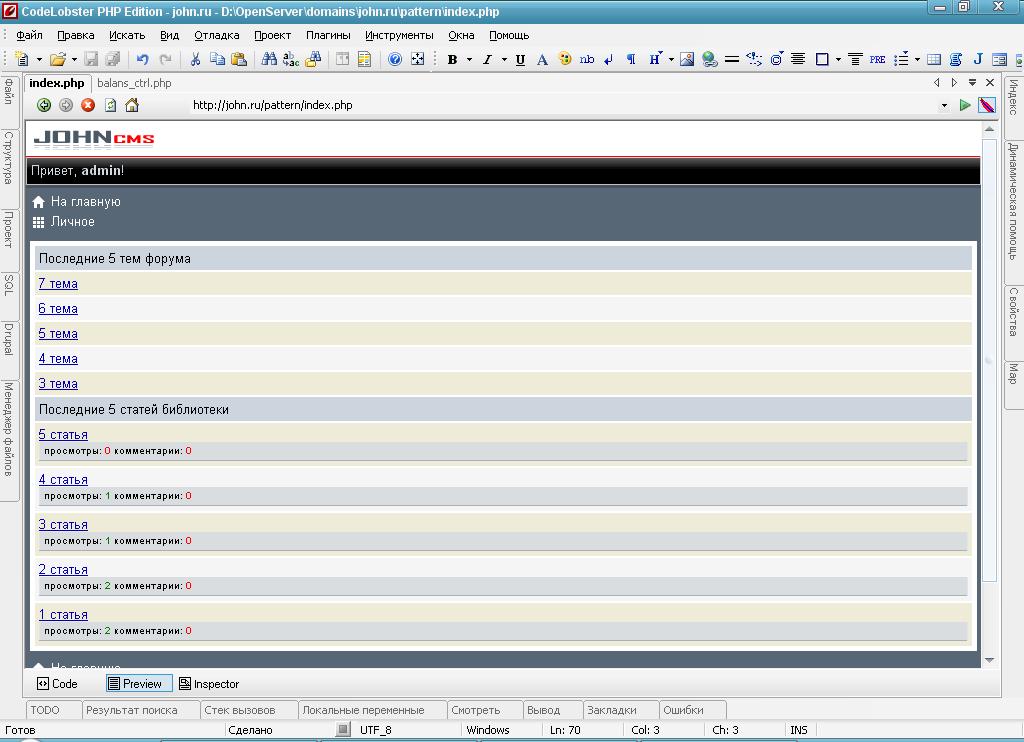Image resolution: width=1024 pixels, height=742 pixels.
Task: Click the preview pane vertical scrollbar
Action: pos(990,350)
